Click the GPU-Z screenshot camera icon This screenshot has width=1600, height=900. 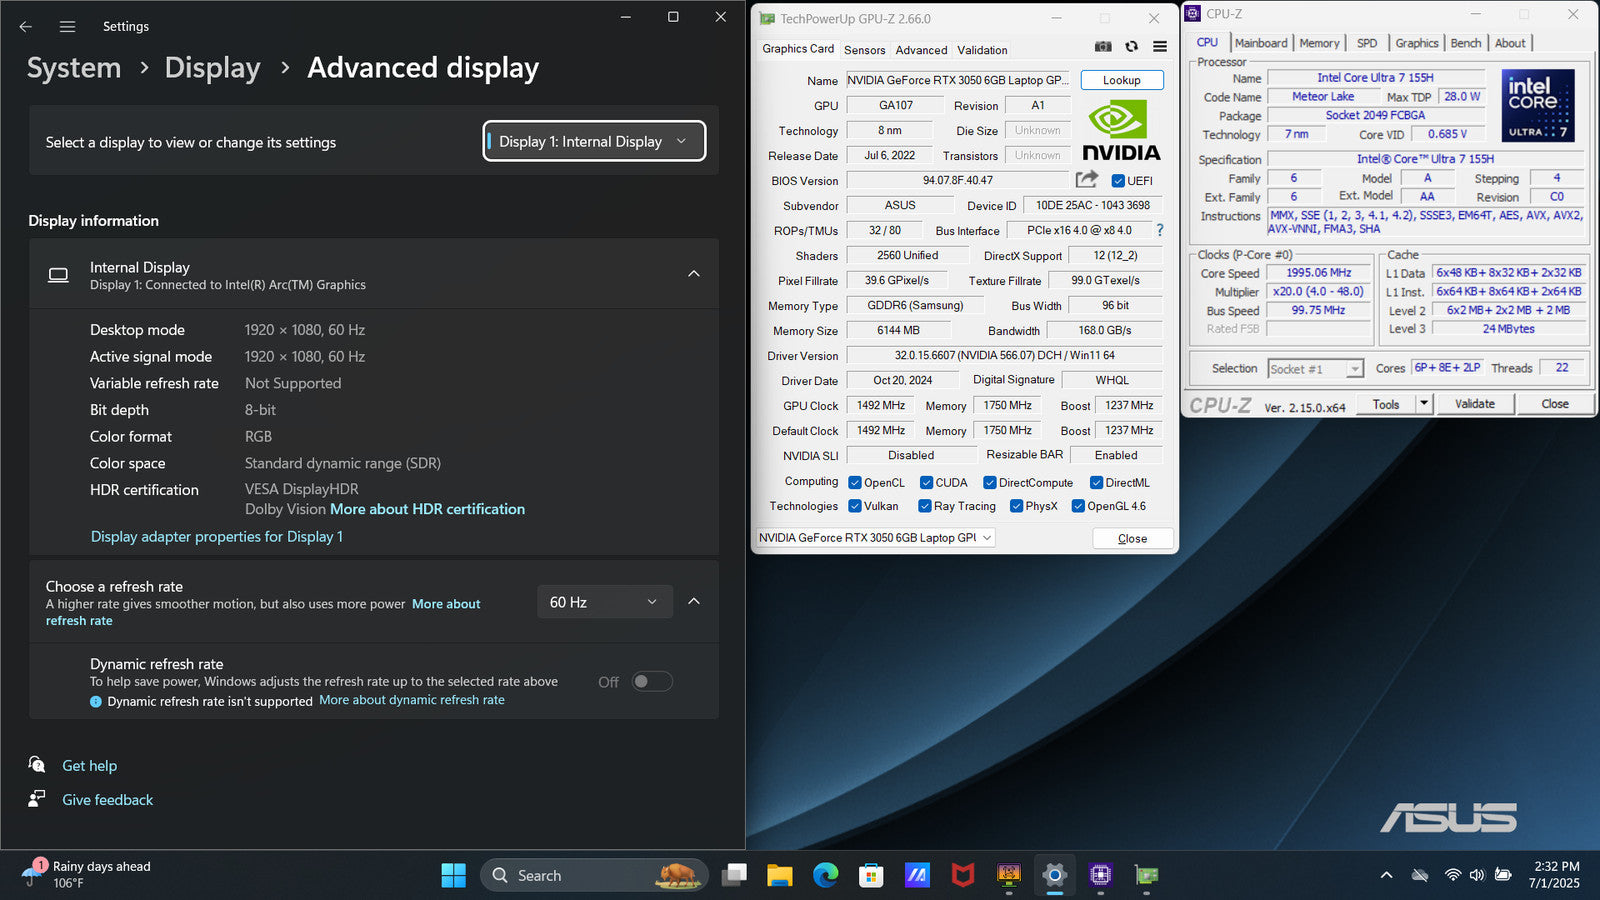tap(1103, 47)
